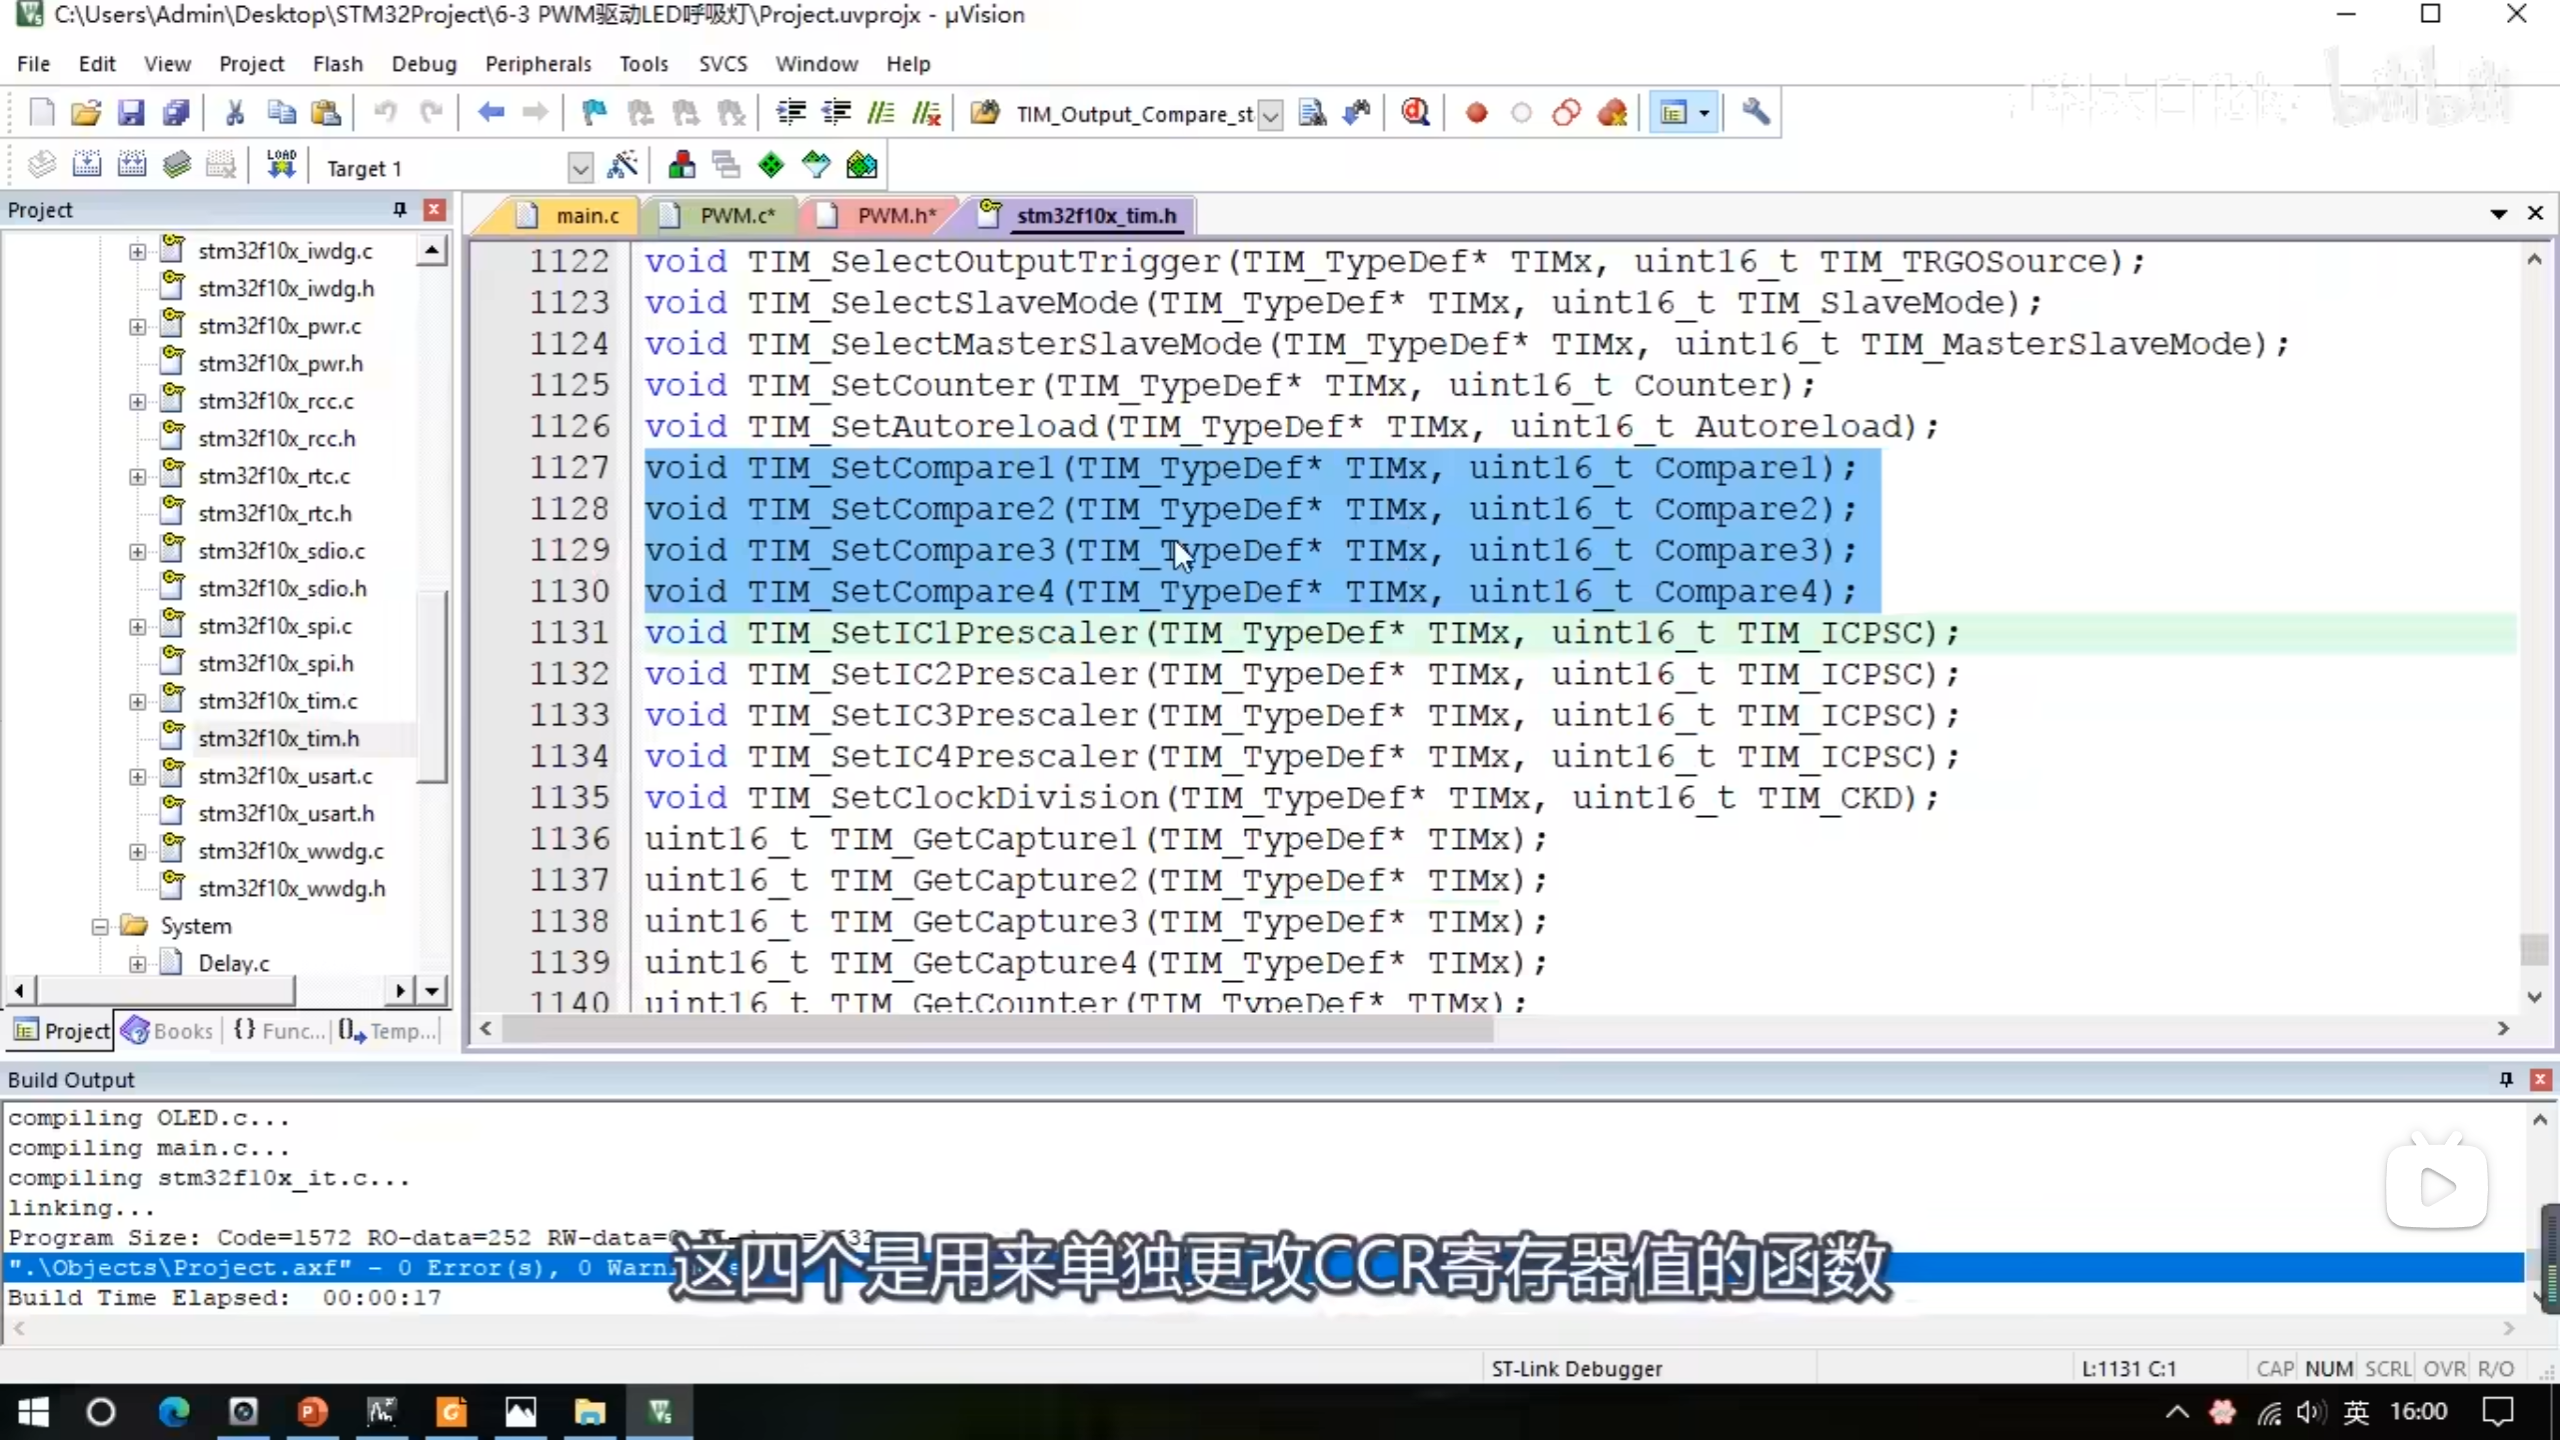Click the Save All files icon
The image size is (2560, 1440).
coord(176,113)
